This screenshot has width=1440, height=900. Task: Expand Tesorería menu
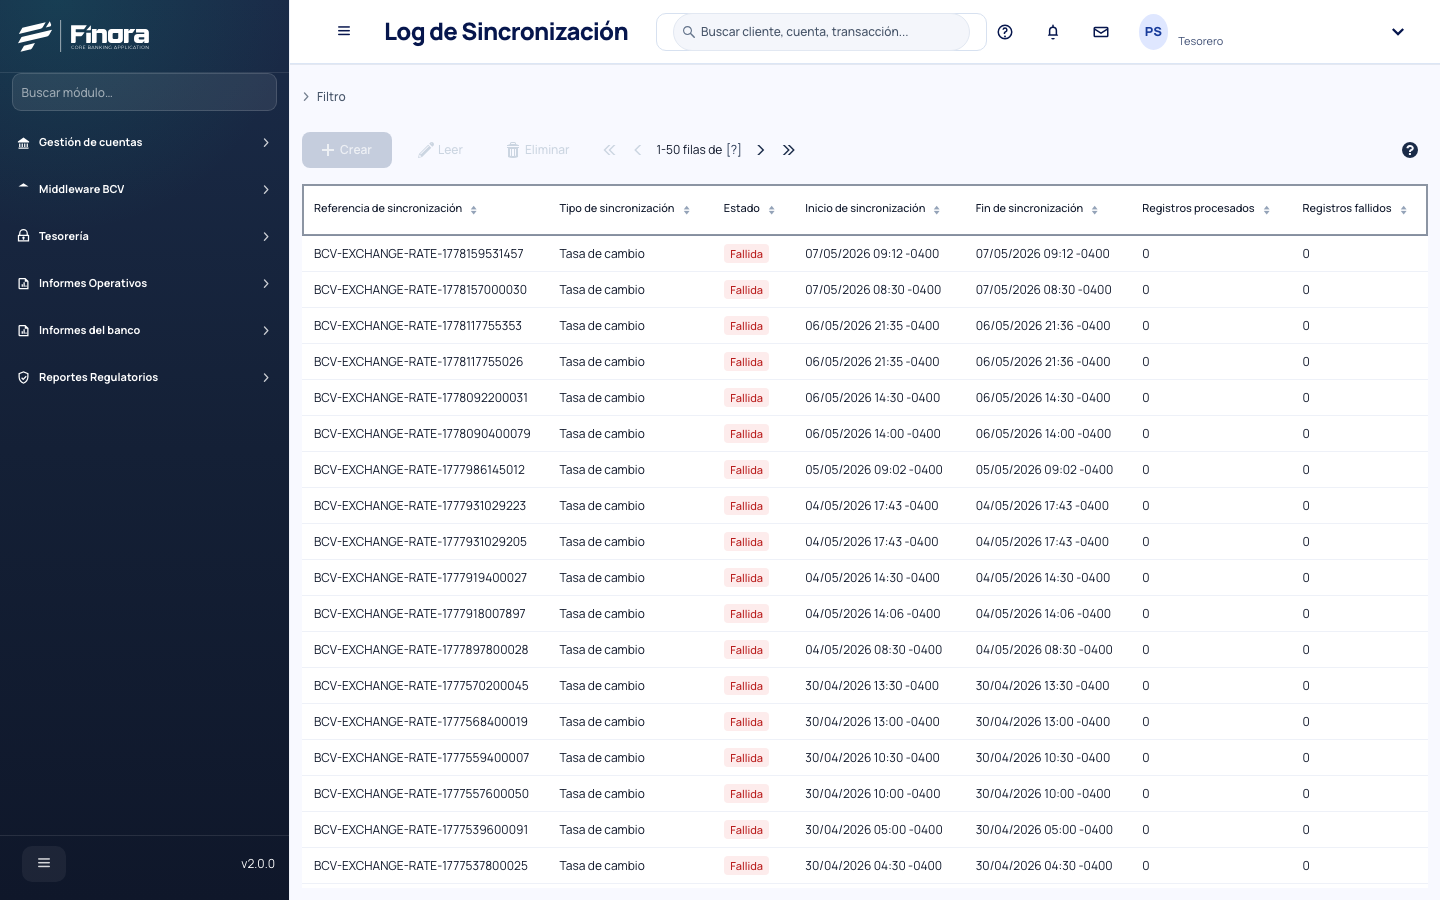144,236
